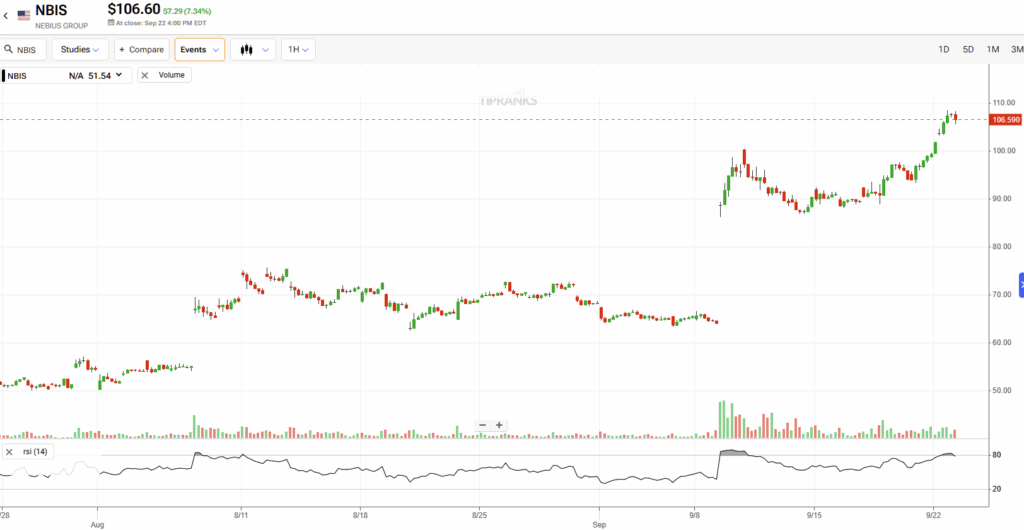Click the 9/22 date label on time axis

933,514
